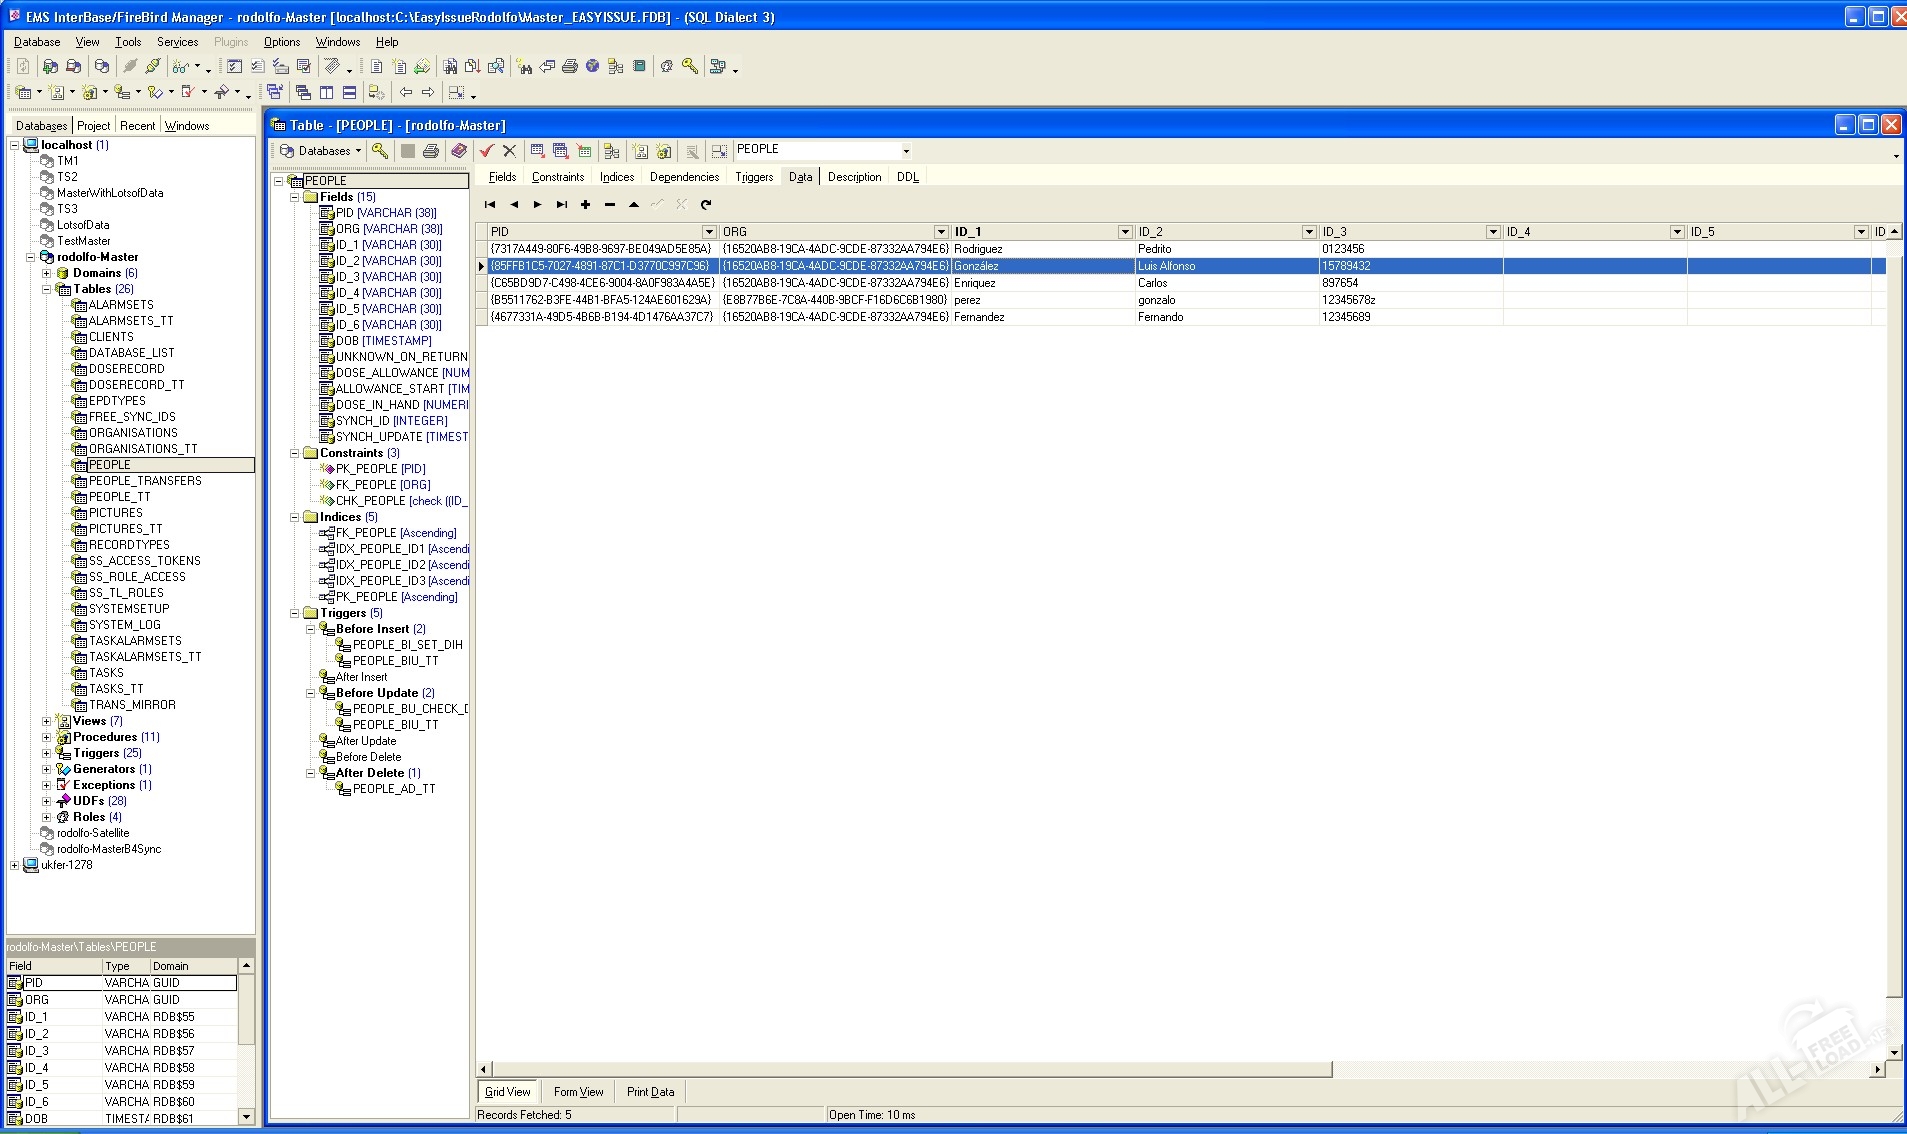Expand the Views node in database tree
The height and width of the screenshot is (1134, 1907).
[x=46, y=721]
